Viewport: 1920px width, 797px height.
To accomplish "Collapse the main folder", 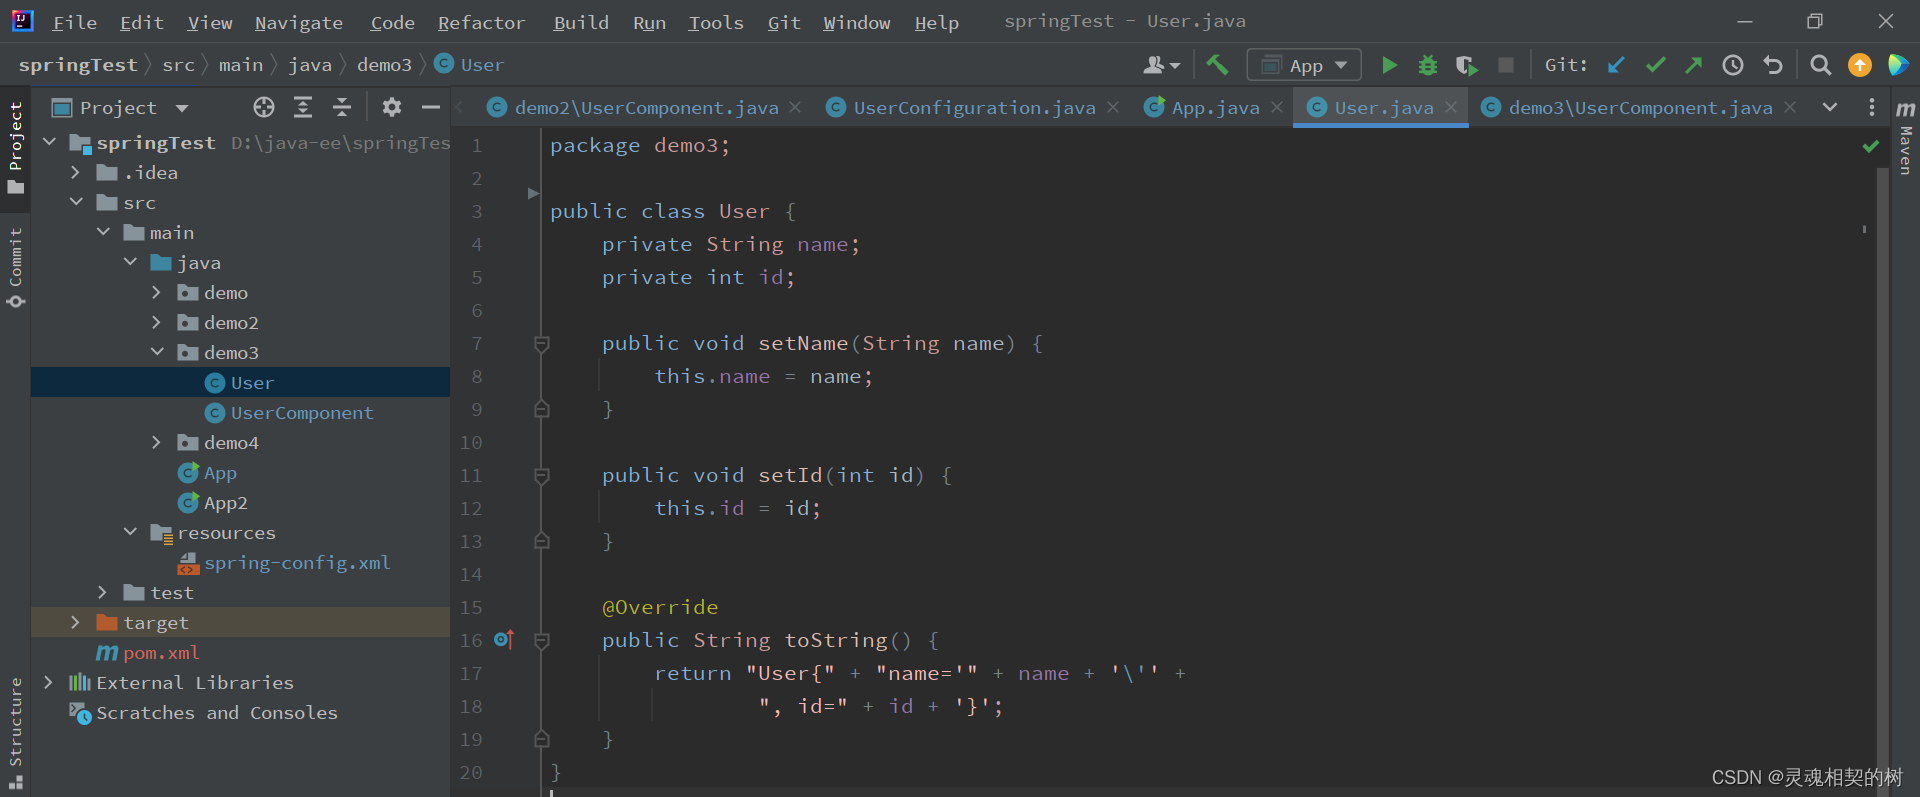I will click(103, 232).
